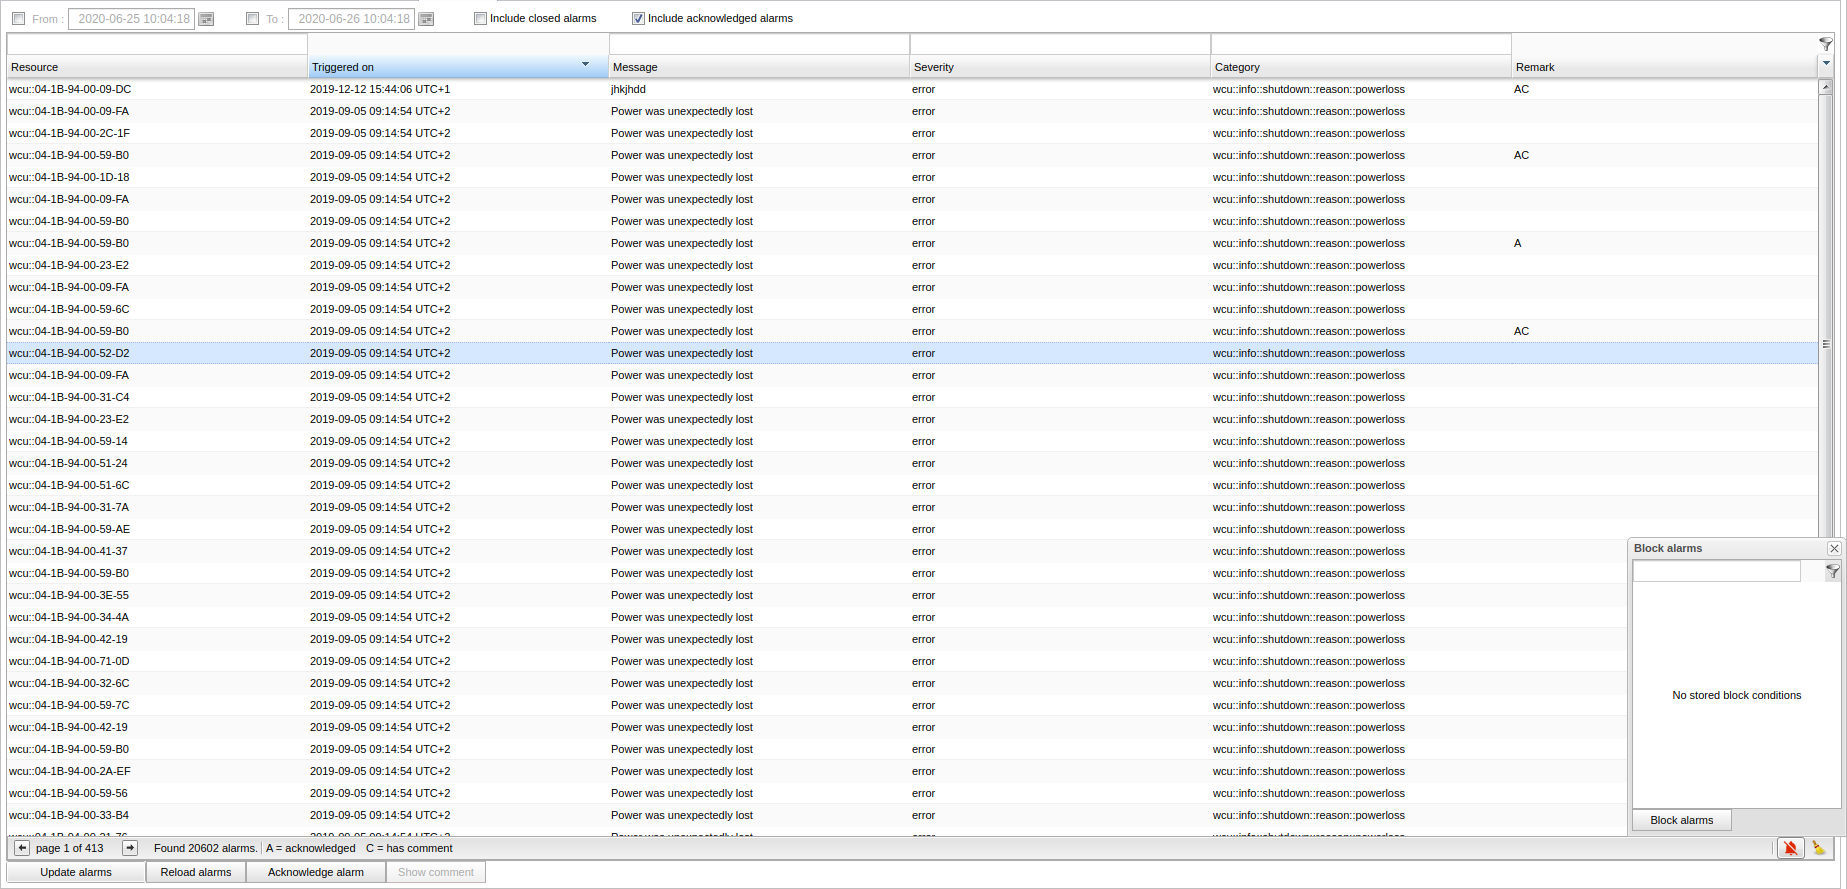Open the column menu arrow beside Remark
Screen dimensions: 1847x889
click(x=1826, y=64)
